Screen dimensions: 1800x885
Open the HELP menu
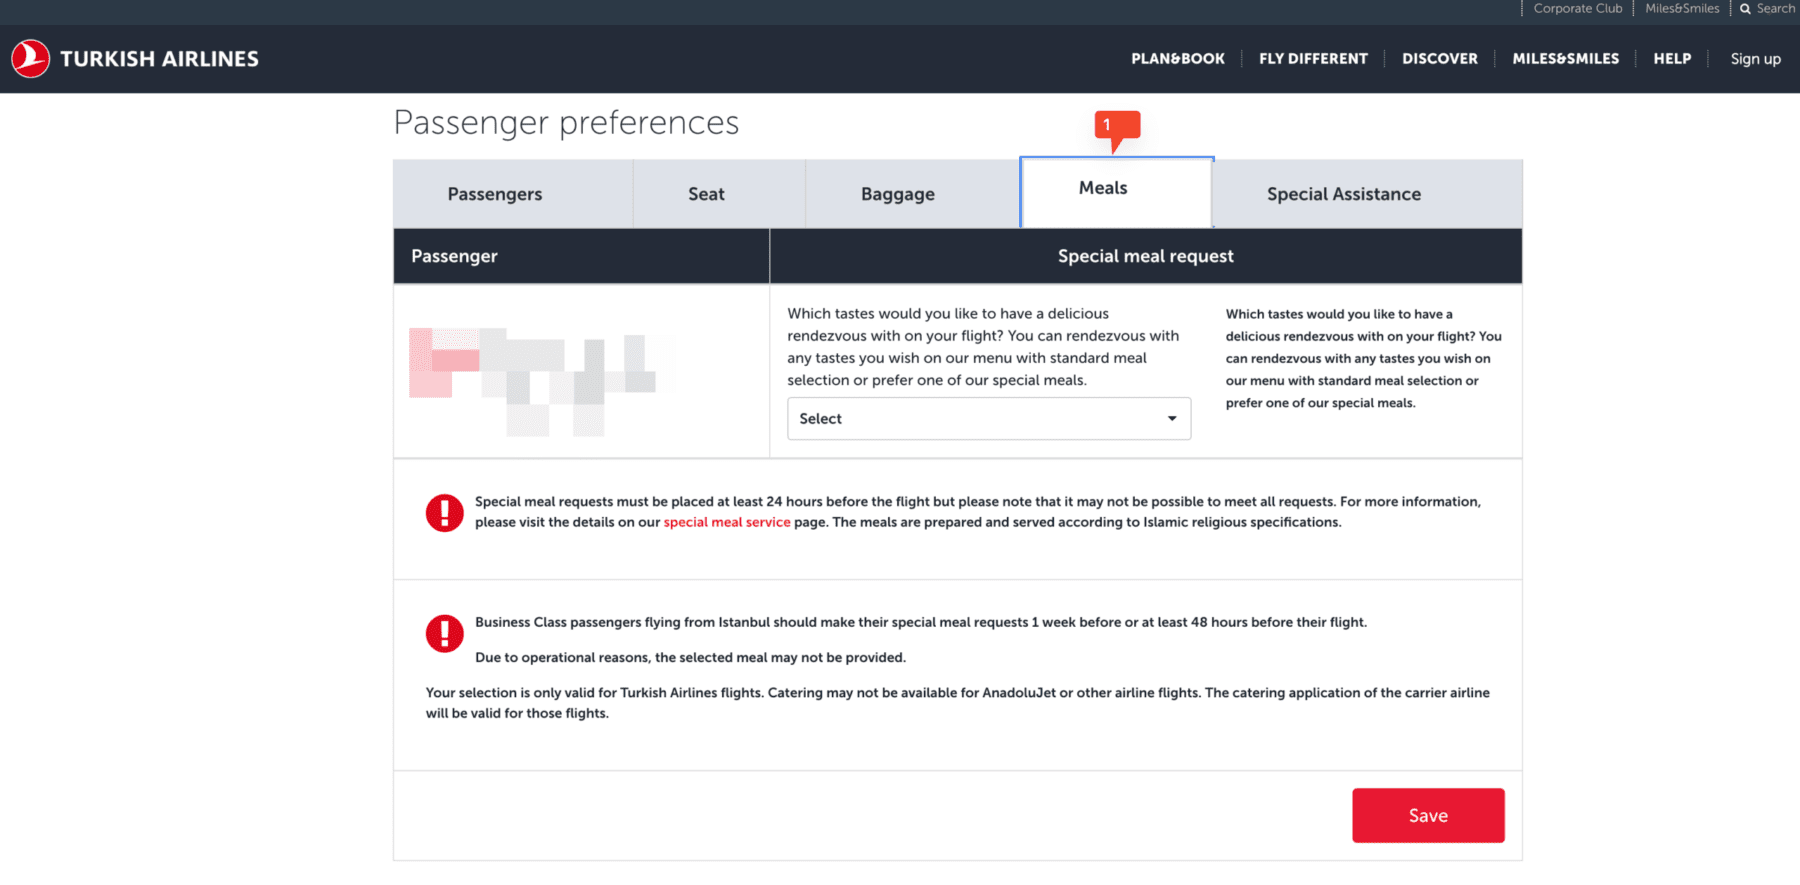(x=1672, y=59)
